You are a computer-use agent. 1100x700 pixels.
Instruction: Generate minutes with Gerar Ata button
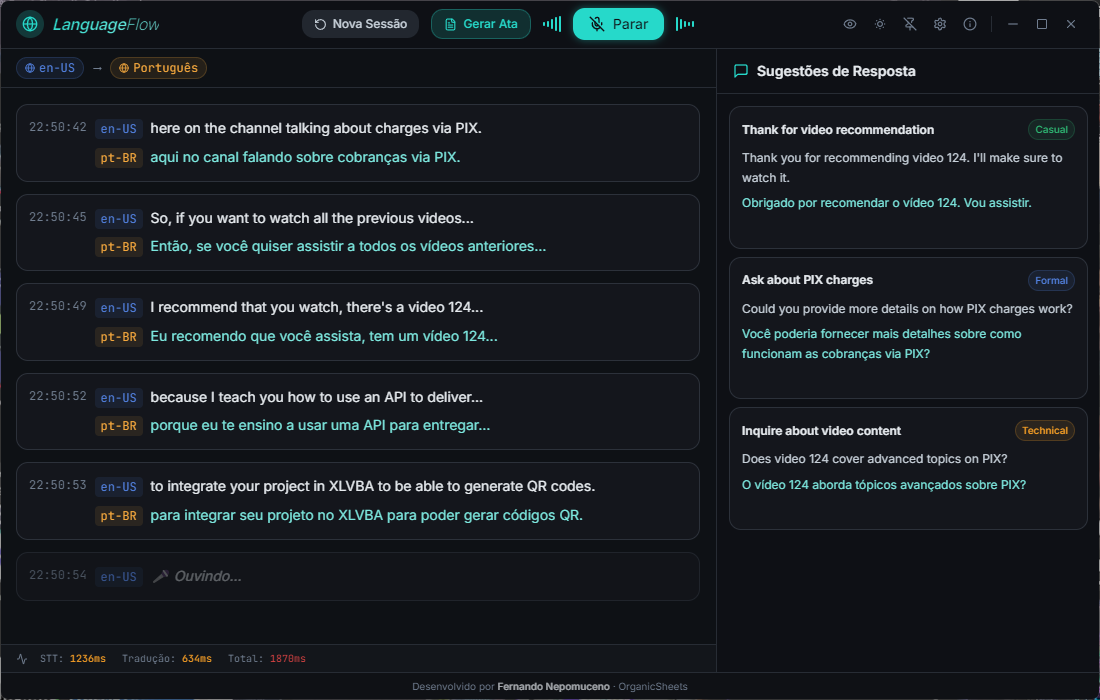[x=481, y=24]
